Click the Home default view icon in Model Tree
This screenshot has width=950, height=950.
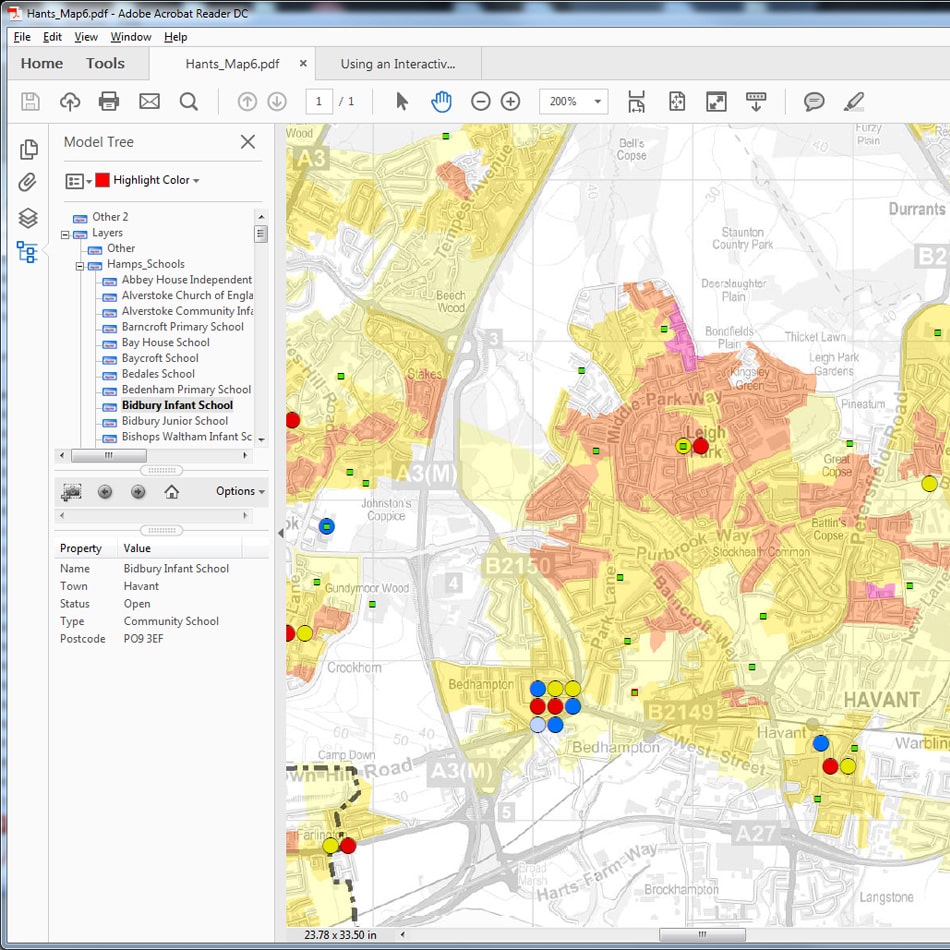point(172,492)
